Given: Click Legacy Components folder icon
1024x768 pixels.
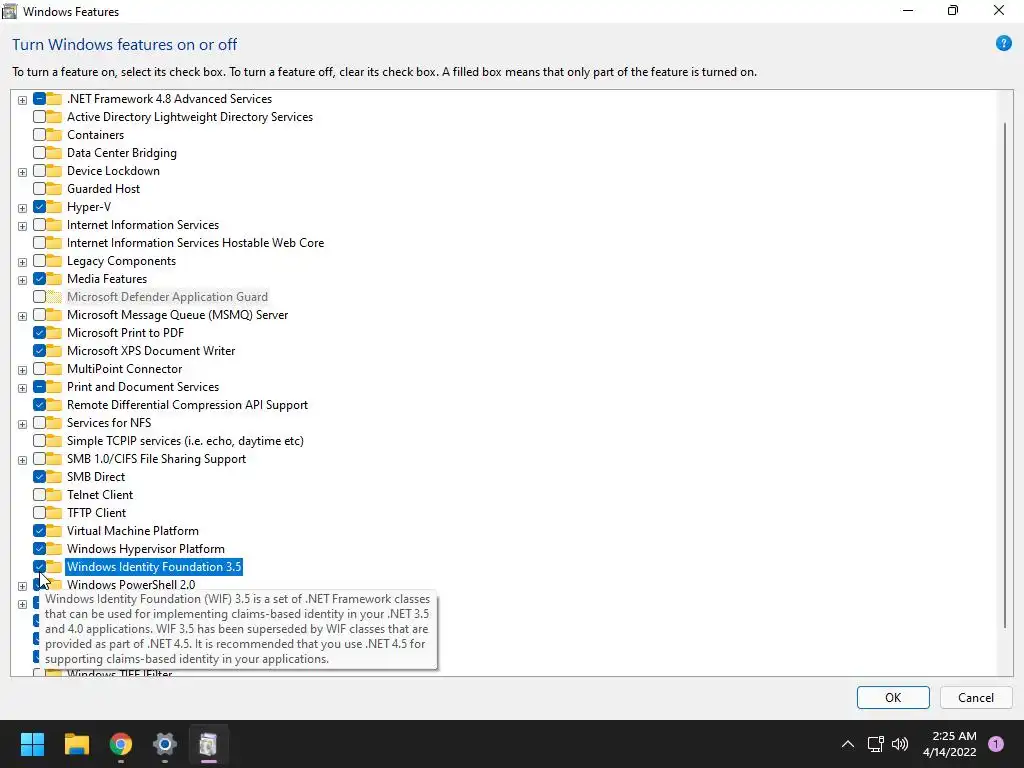Looking at the screenshot, I should (54, 261).
